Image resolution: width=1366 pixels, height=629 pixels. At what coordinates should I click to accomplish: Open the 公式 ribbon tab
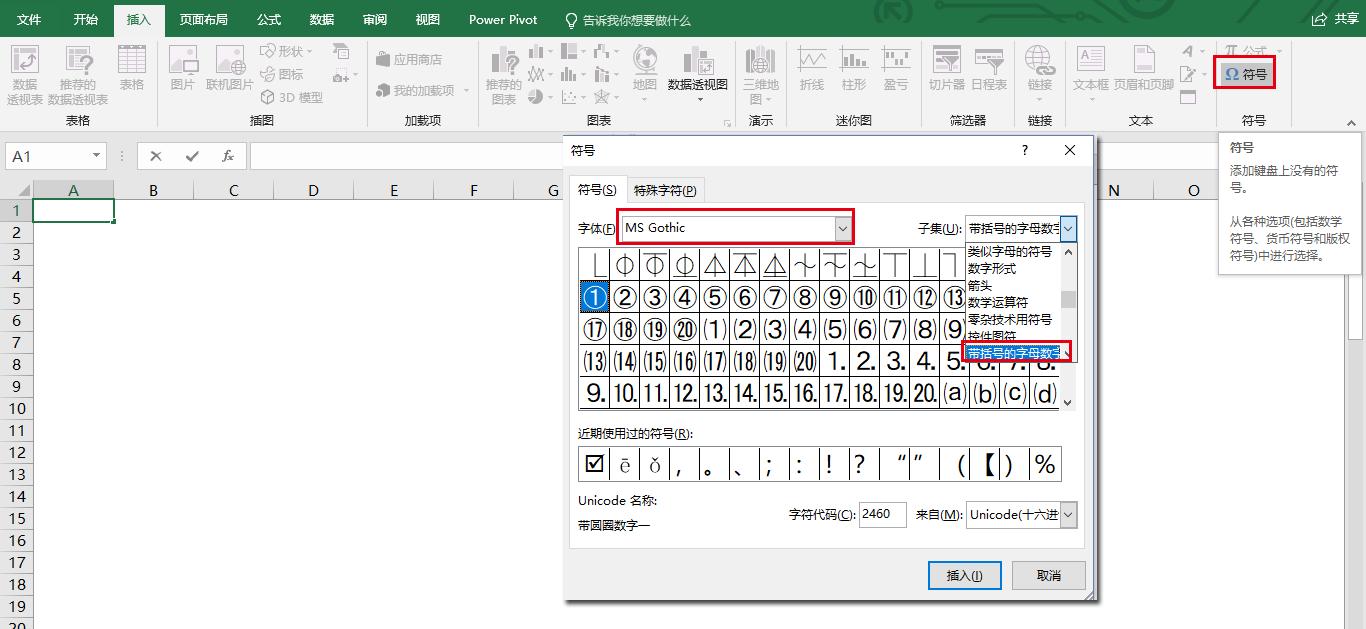(x=267, y=19)
